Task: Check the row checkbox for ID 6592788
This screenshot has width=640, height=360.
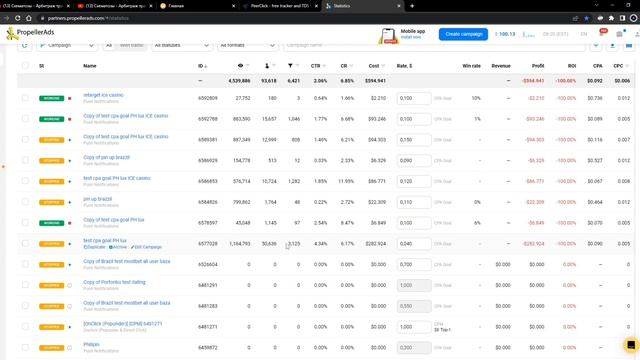Action: 25,119
